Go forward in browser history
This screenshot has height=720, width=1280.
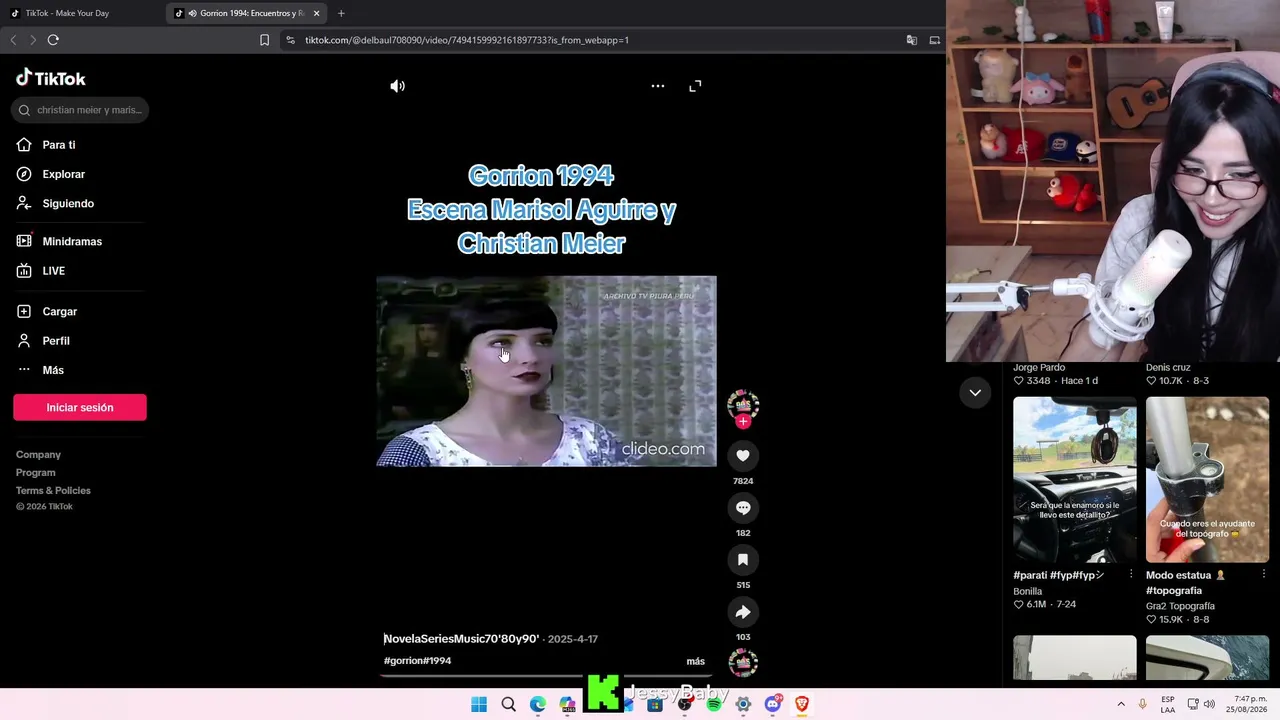pos(33,40)
